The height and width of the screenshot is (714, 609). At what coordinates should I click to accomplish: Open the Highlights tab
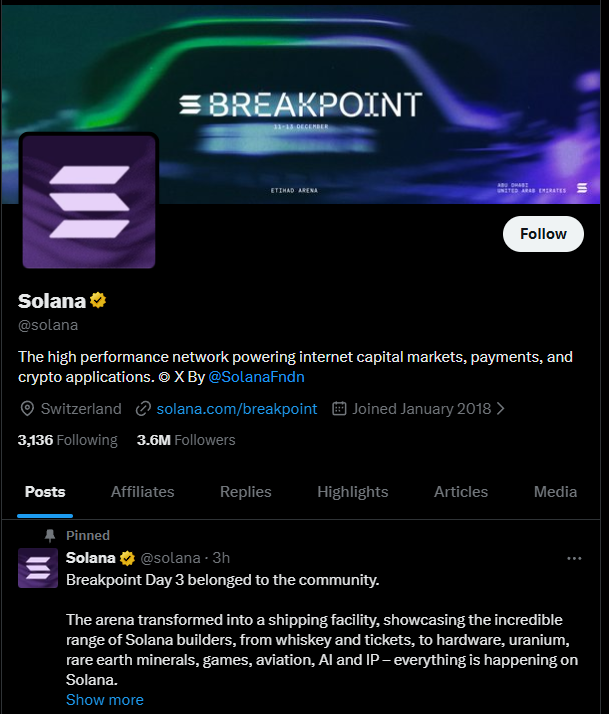tap(352, 492)
